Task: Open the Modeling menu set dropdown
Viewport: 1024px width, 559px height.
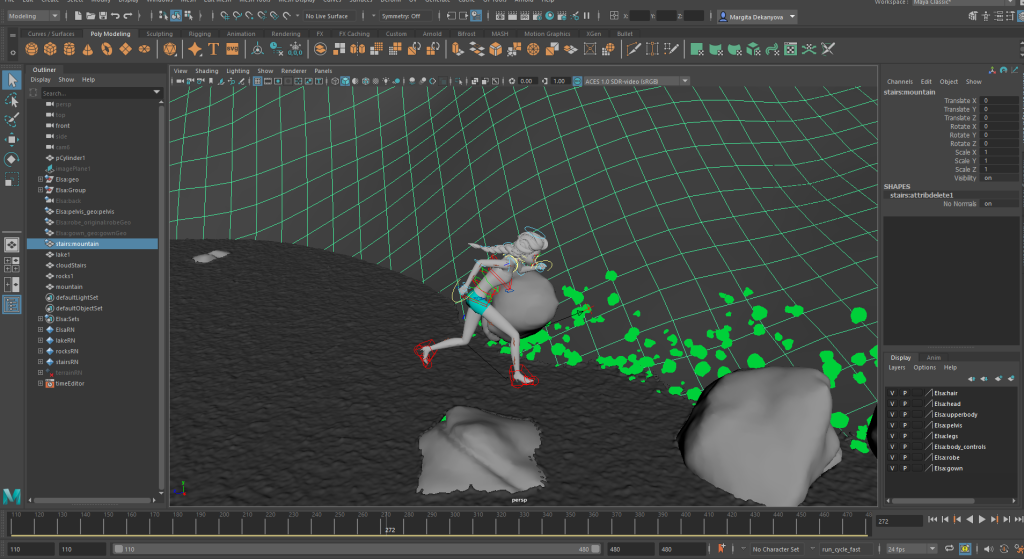Action: [33, 16]
